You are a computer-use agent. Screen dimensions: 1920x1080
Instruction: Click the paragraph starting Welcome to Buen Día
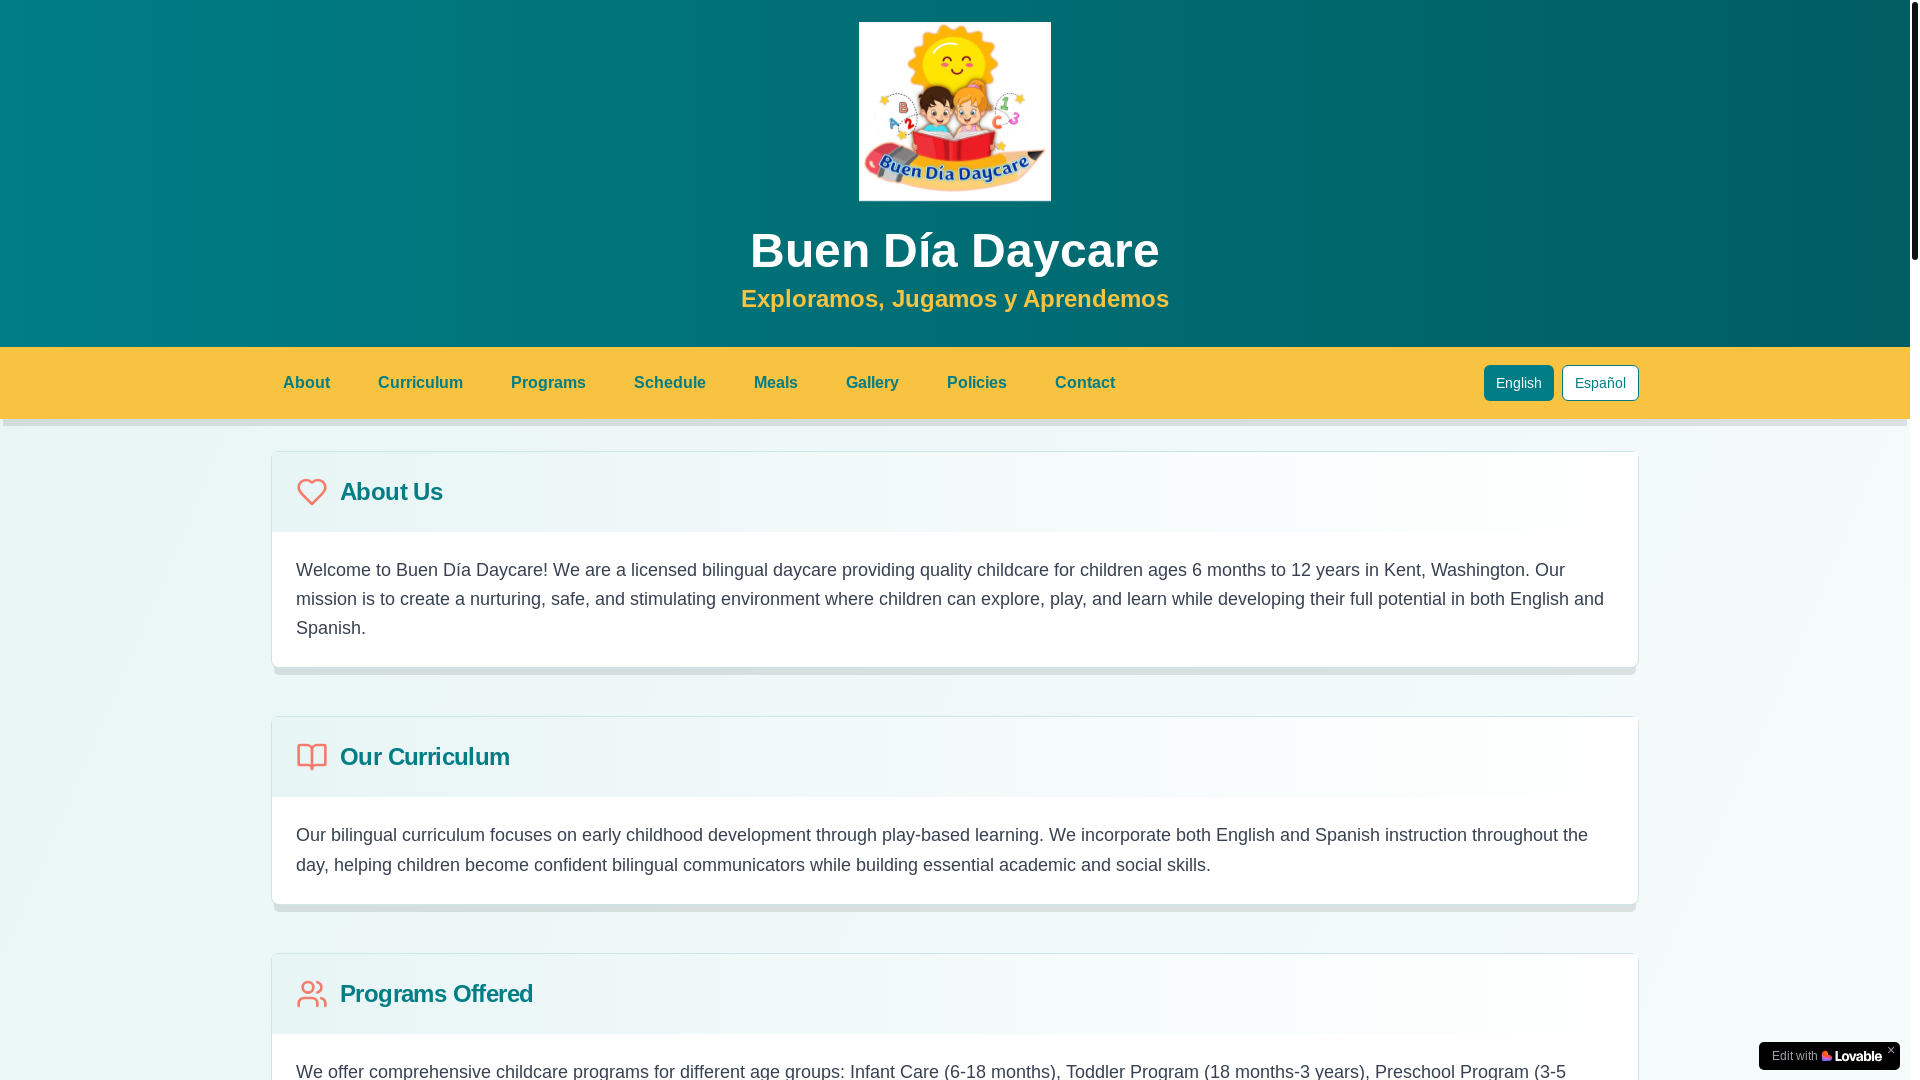(954, 599)
